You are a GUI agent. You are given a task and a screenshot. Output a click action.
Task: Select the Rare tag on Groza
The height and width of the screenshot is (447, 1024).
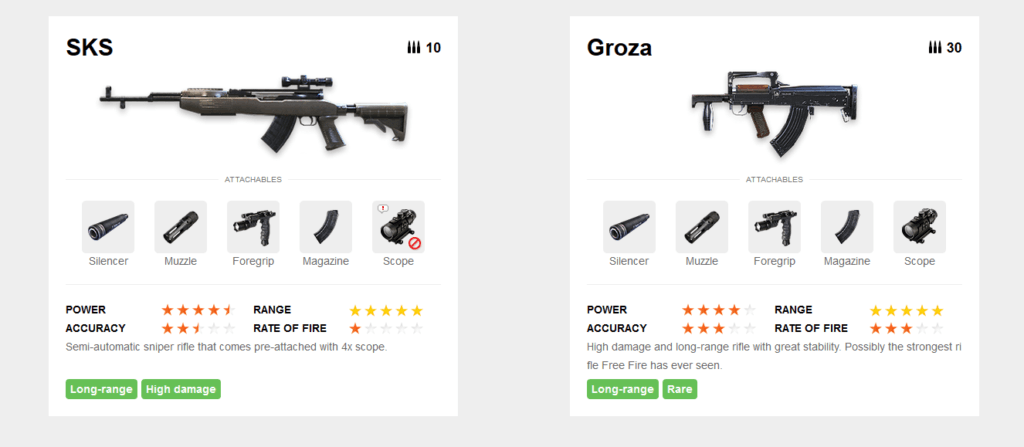pos(680,389)
